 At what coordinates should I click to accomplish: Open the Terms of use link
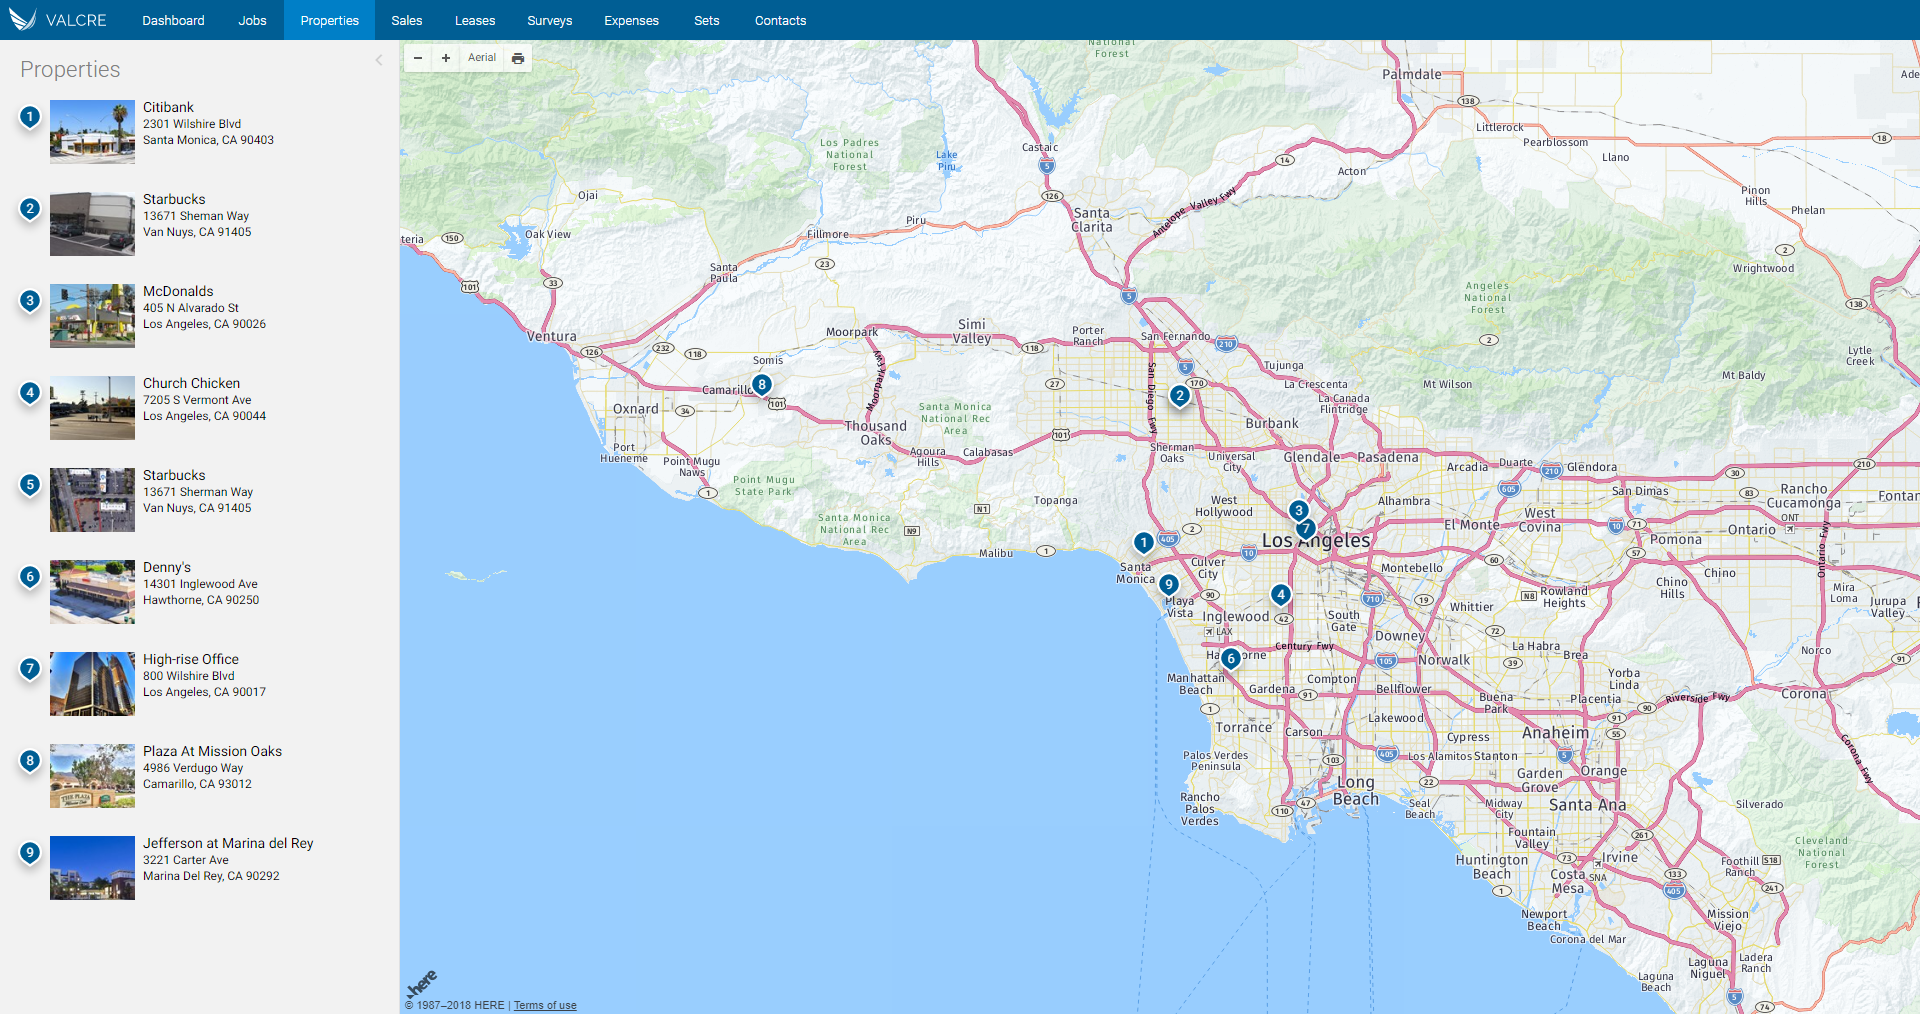point(545,1005)
